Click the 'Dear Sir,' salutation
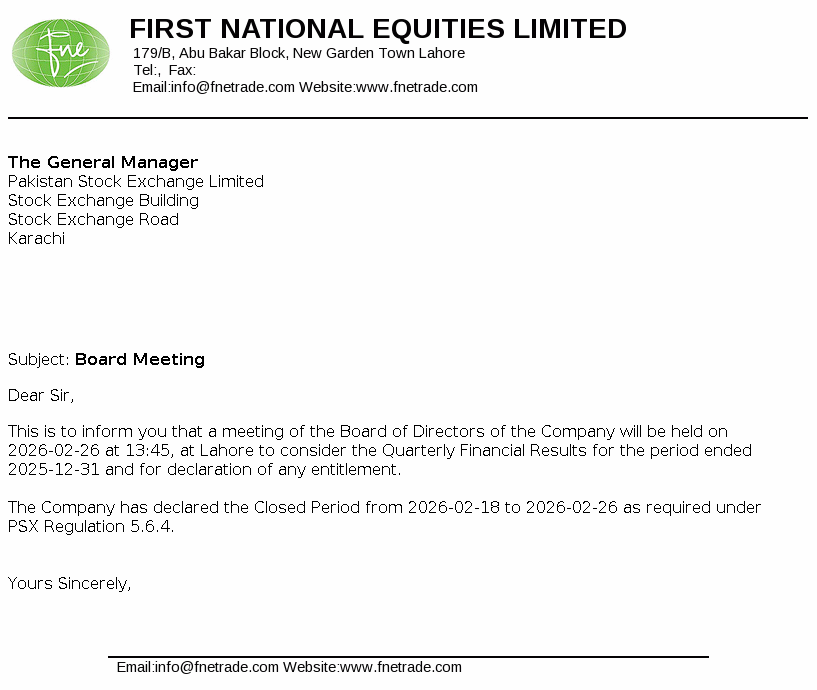The image size is (817, 690). pyautogui.click(x=41, y=395)
